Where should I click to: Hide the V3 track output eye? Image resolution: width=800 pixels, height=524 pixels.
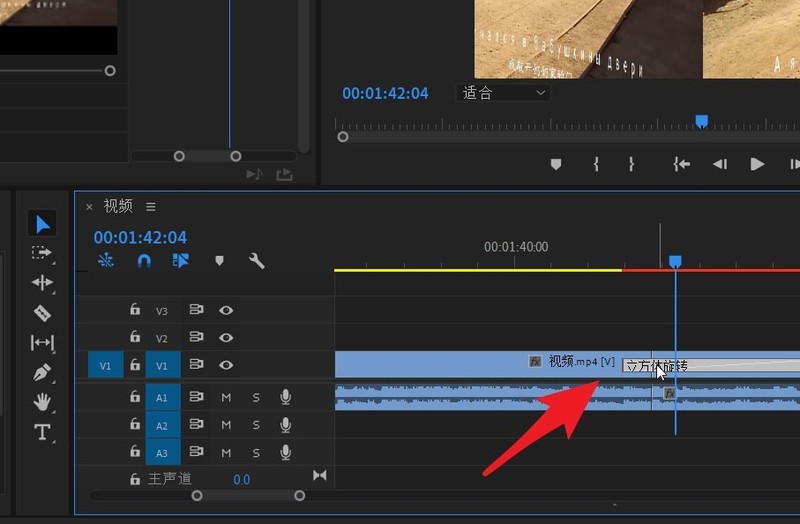pos(226,310)
